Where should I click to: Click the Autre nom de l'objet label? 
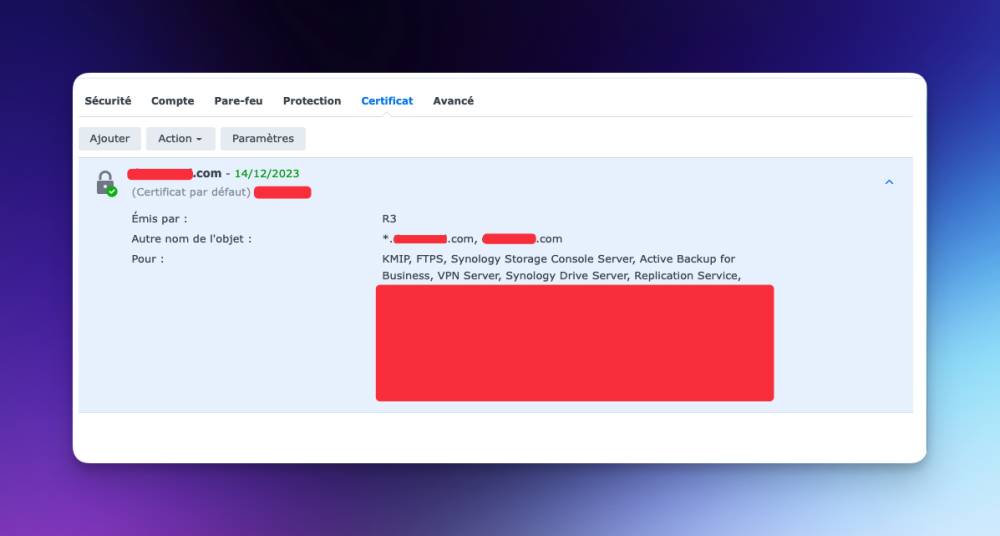tap(191, 239)
